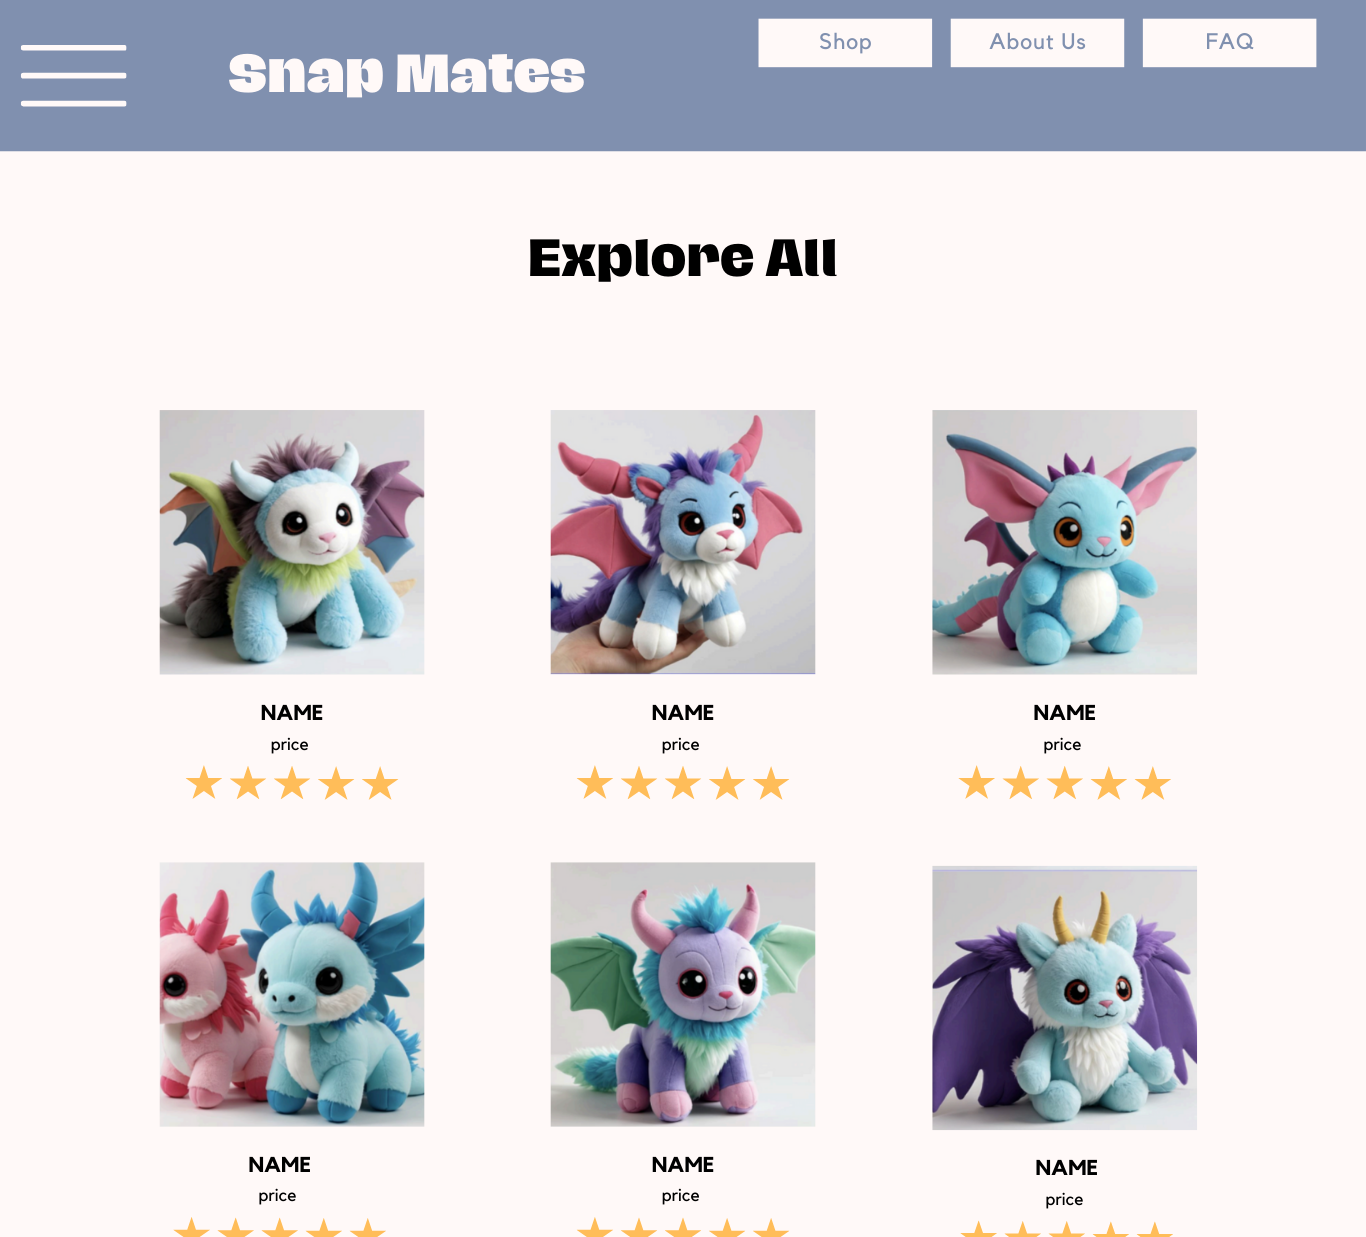The image size is (1366, 1237).
Task: Click NAME under the first product image
Action: [x=292, y=712]
